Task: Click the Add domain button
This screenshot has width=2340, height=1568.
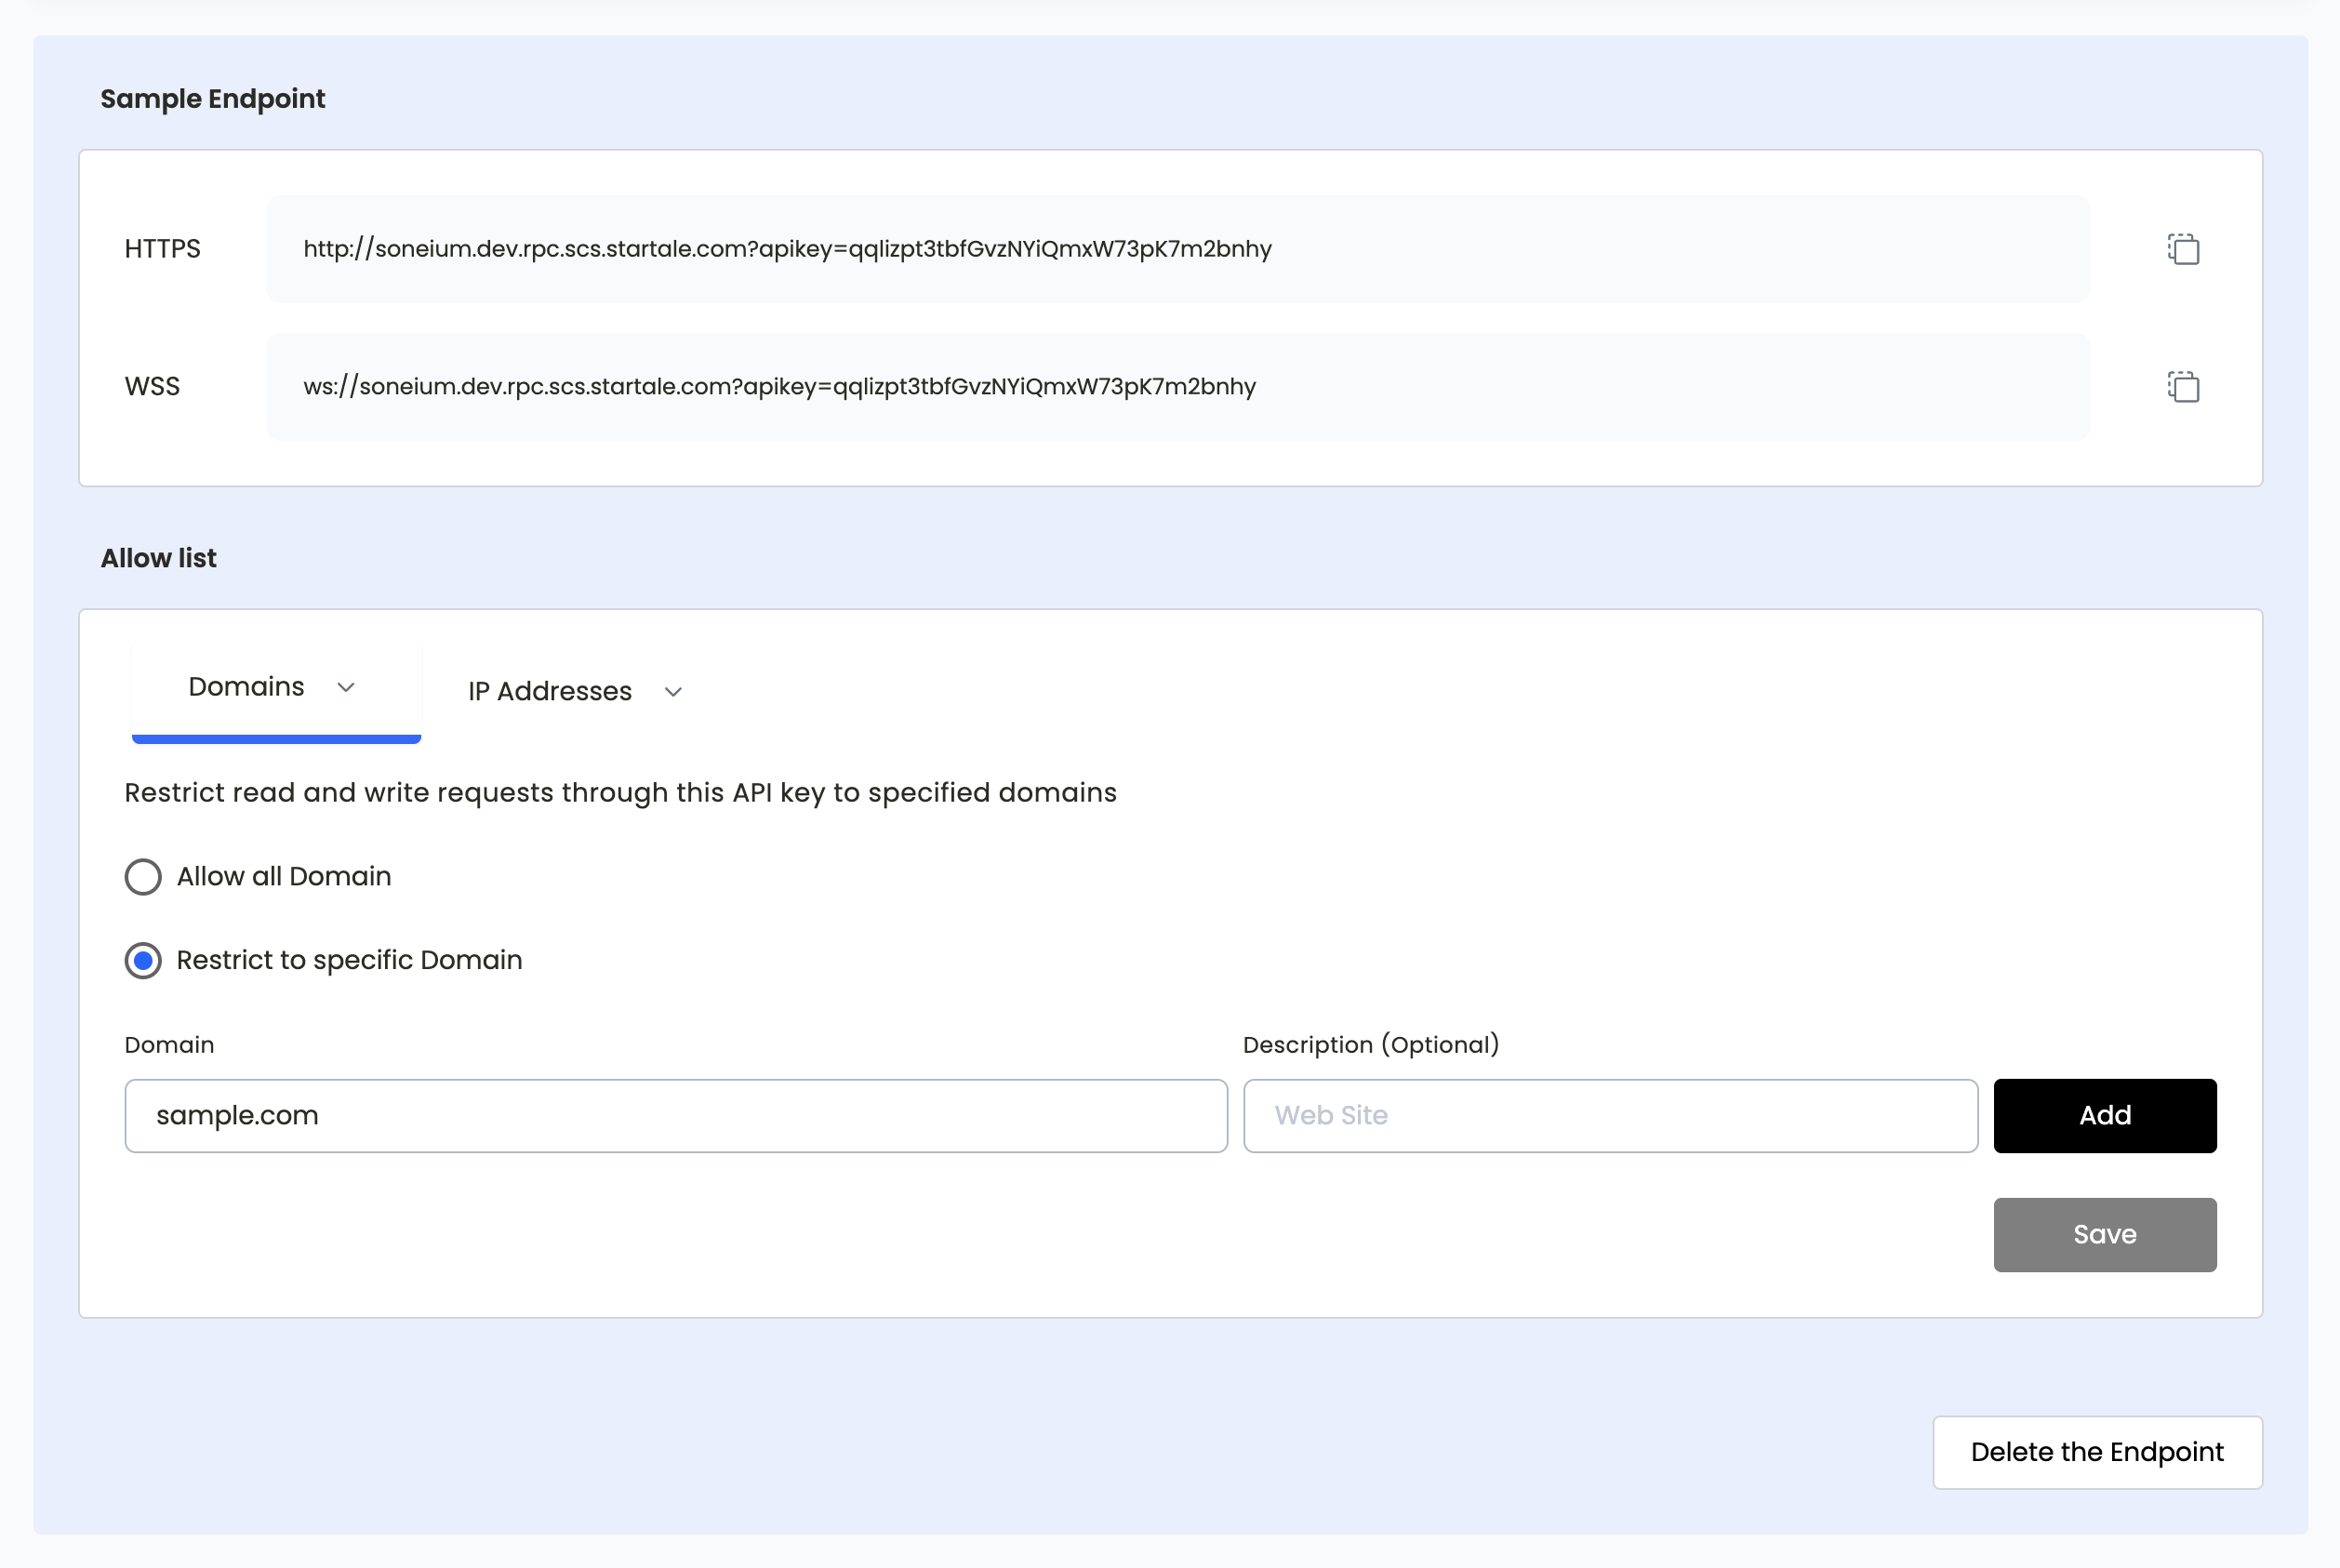Action: [2104, 1115]
